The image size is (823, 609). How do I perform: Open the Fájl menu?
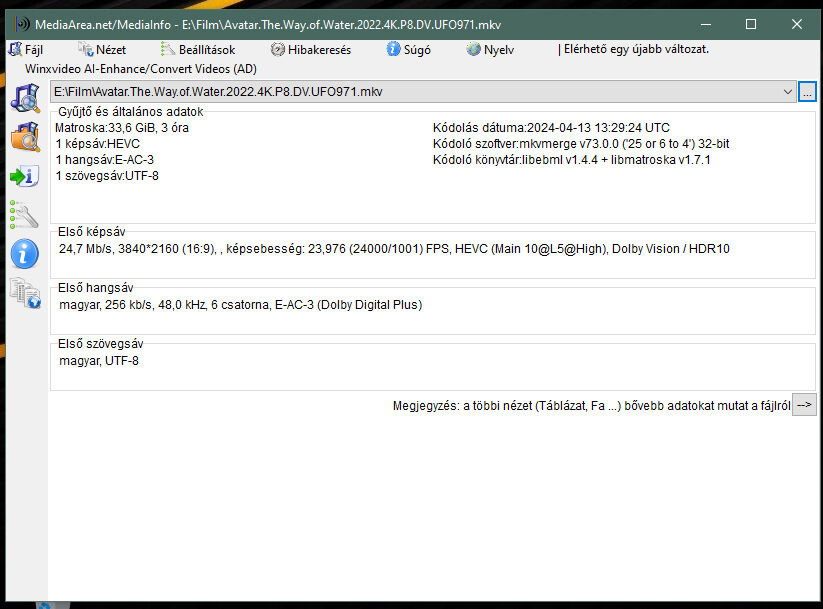[x=26, y=49]
